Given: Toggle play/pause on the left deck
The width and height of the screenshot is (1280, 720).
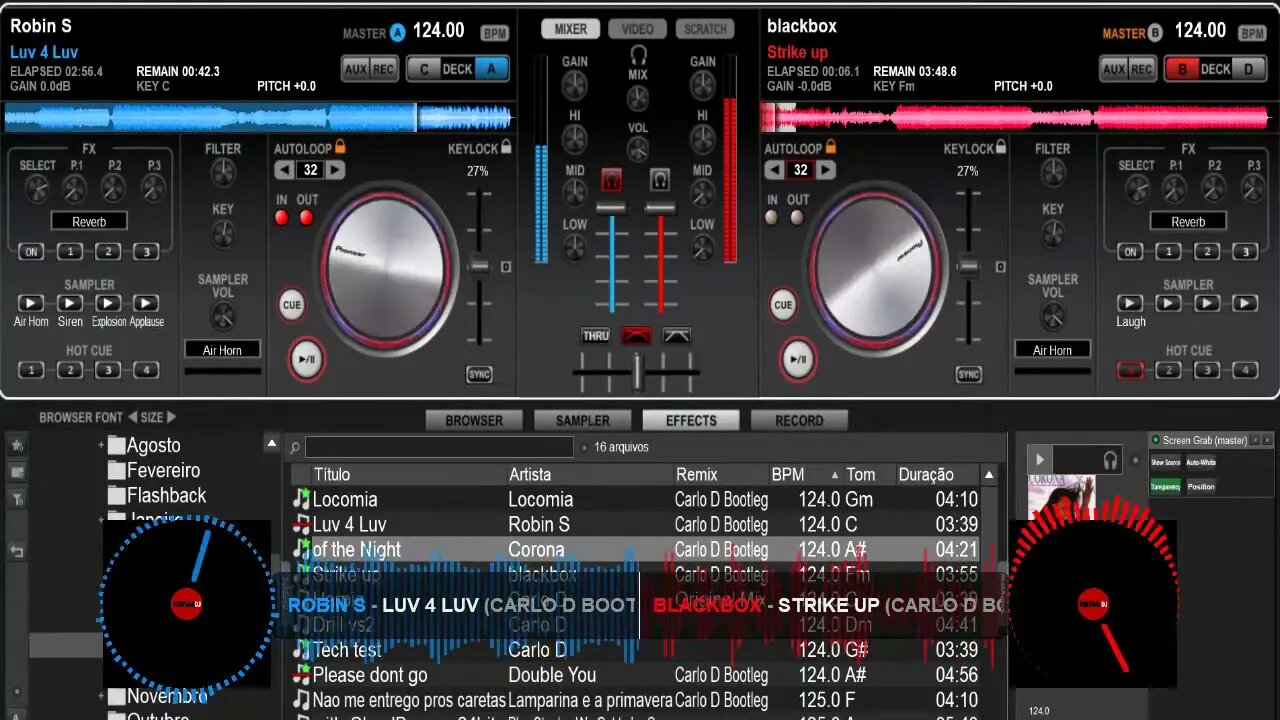Looking at the screenshot, I should coord(306,360).
